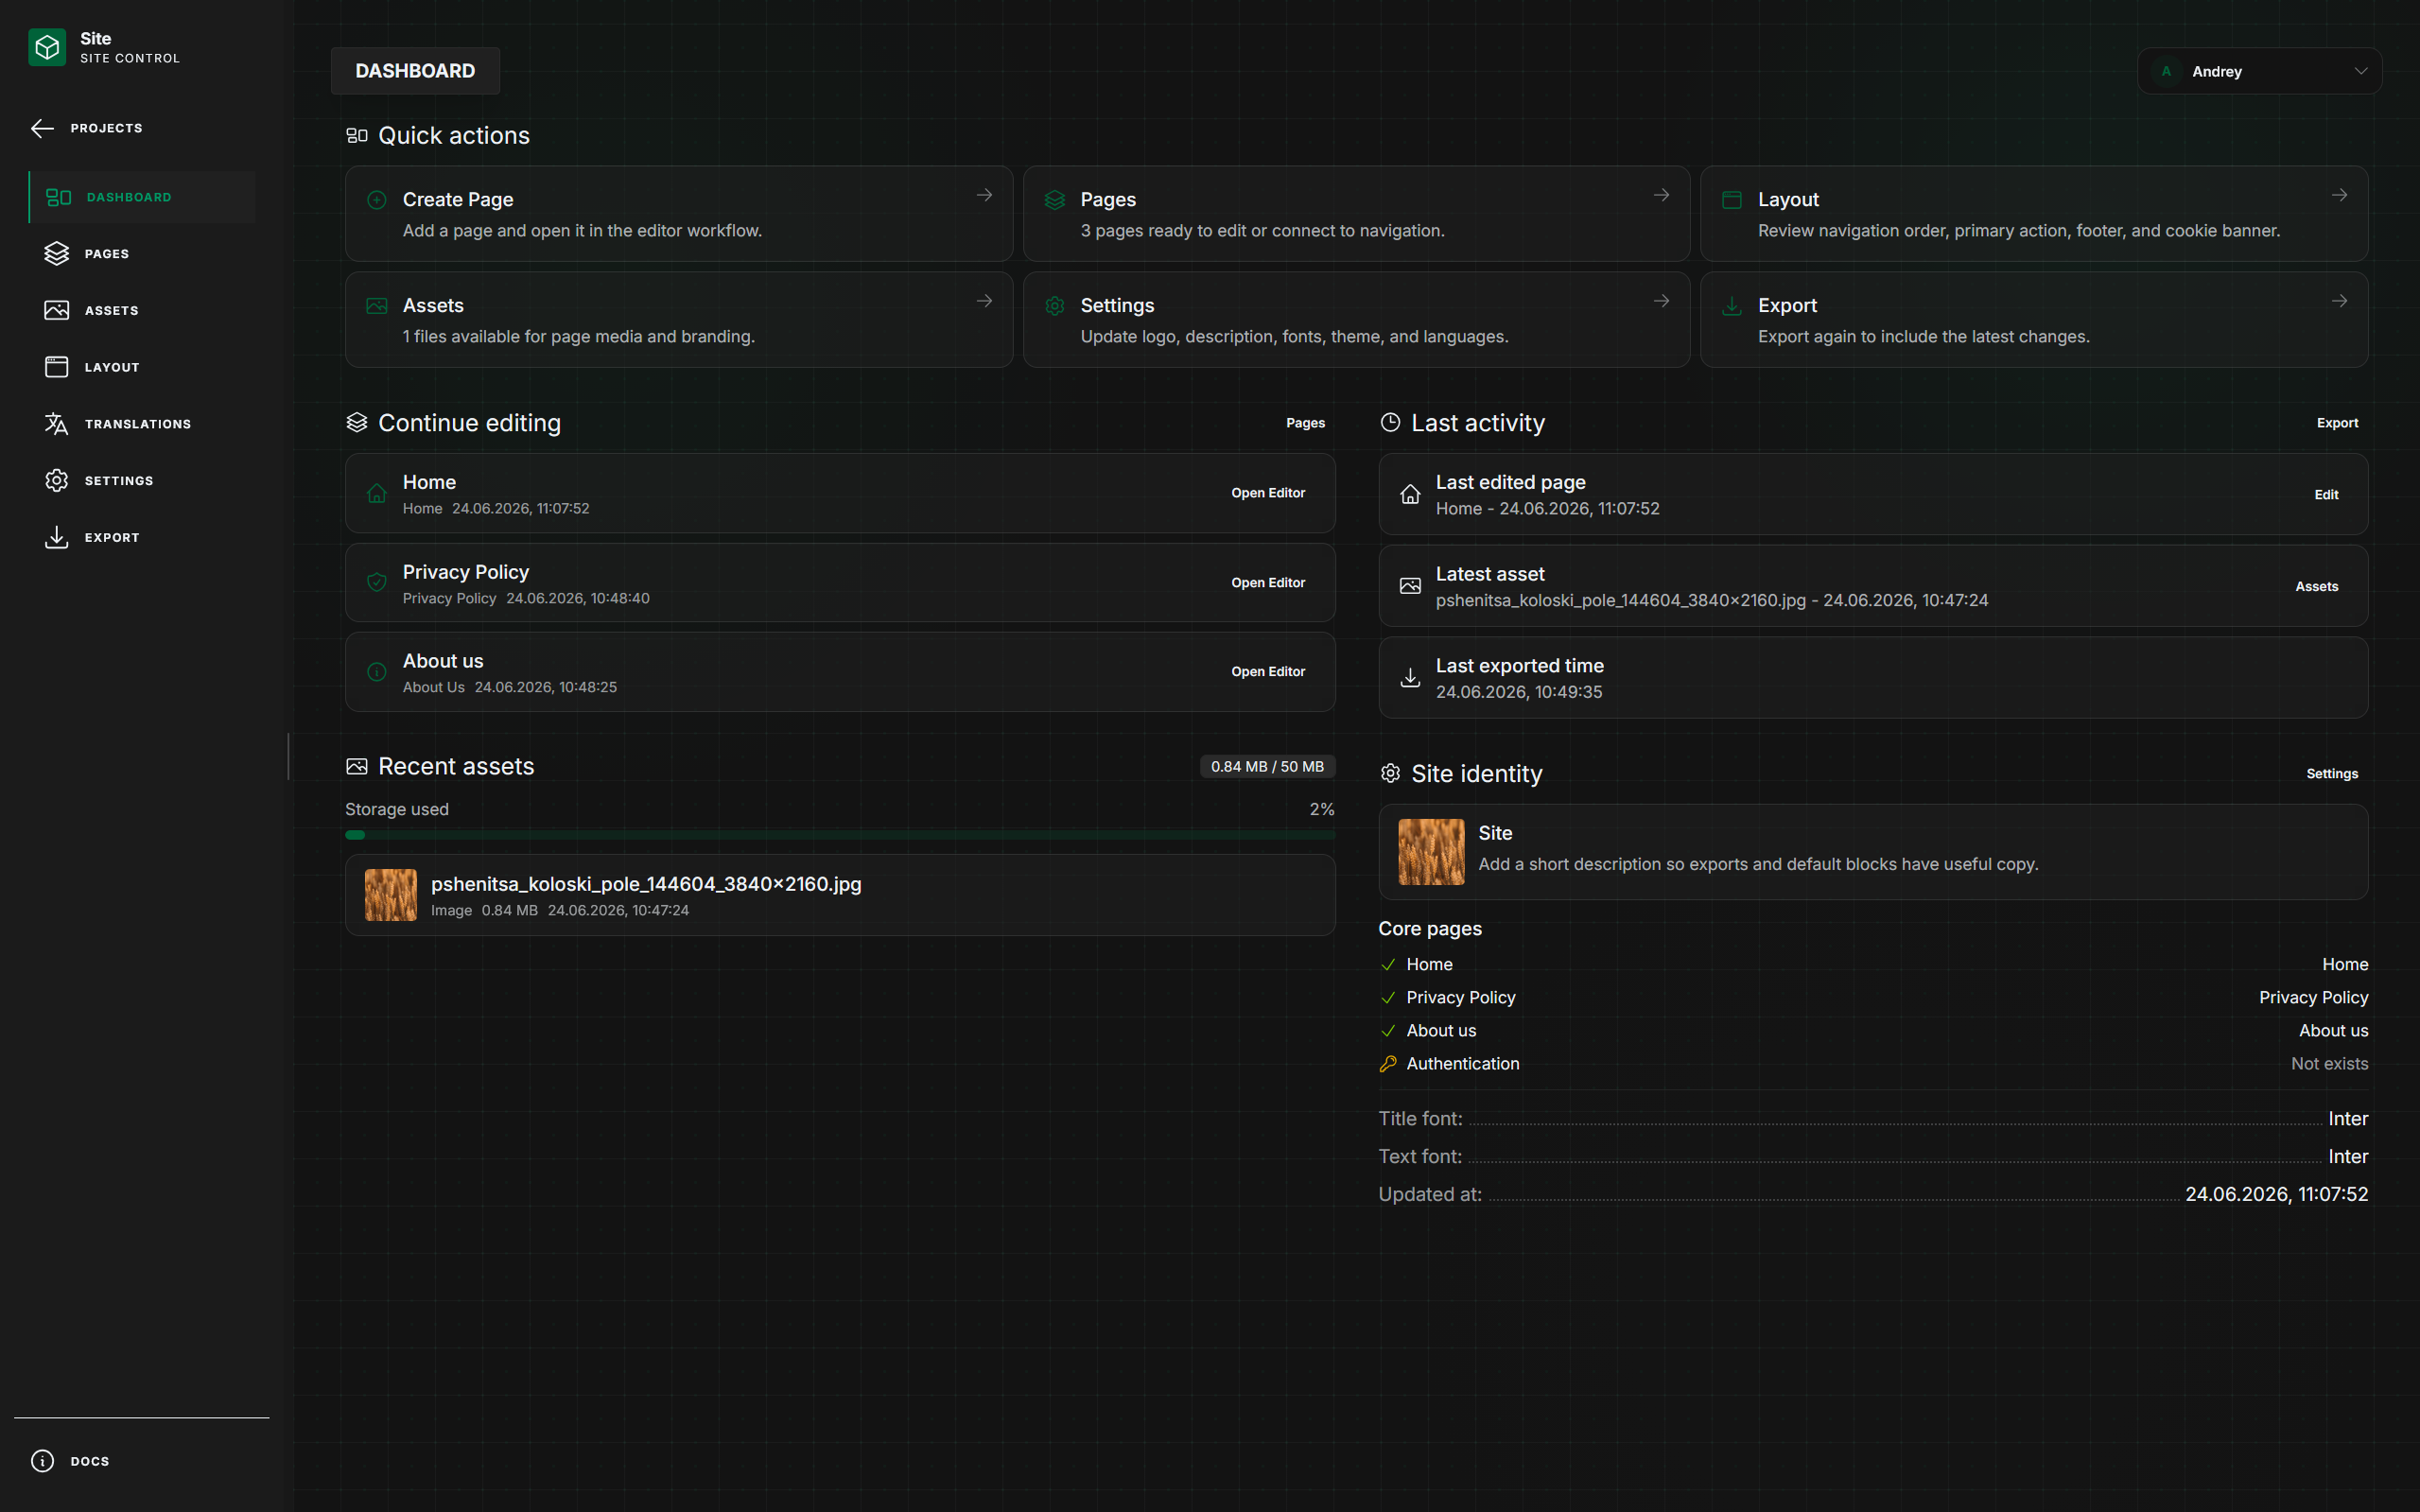Open Editor for the Home page
2420x1512 pixels.
click(x=1268, y=493)
